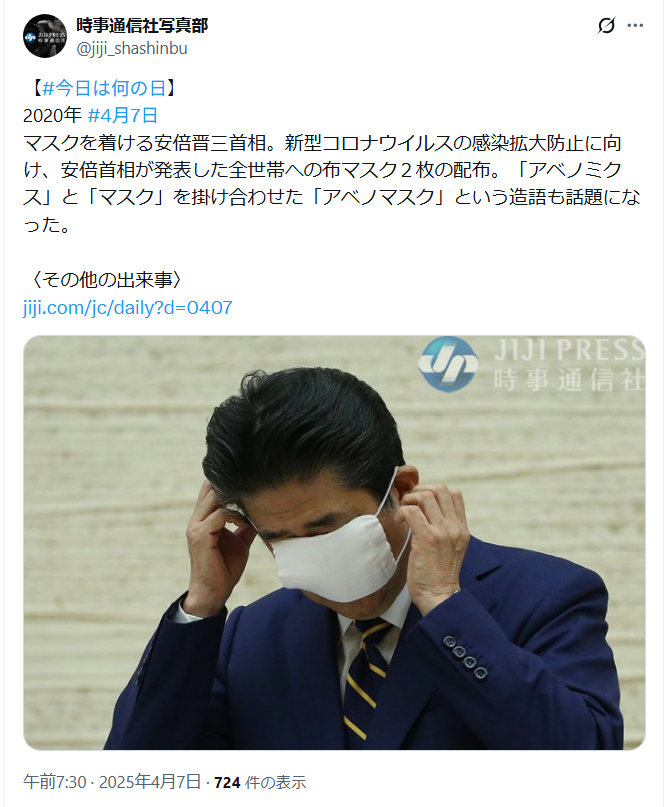Open the 時事通信社写真部 display name
Viewport: 669px width, 807px height.
click(x=142, y=25)
